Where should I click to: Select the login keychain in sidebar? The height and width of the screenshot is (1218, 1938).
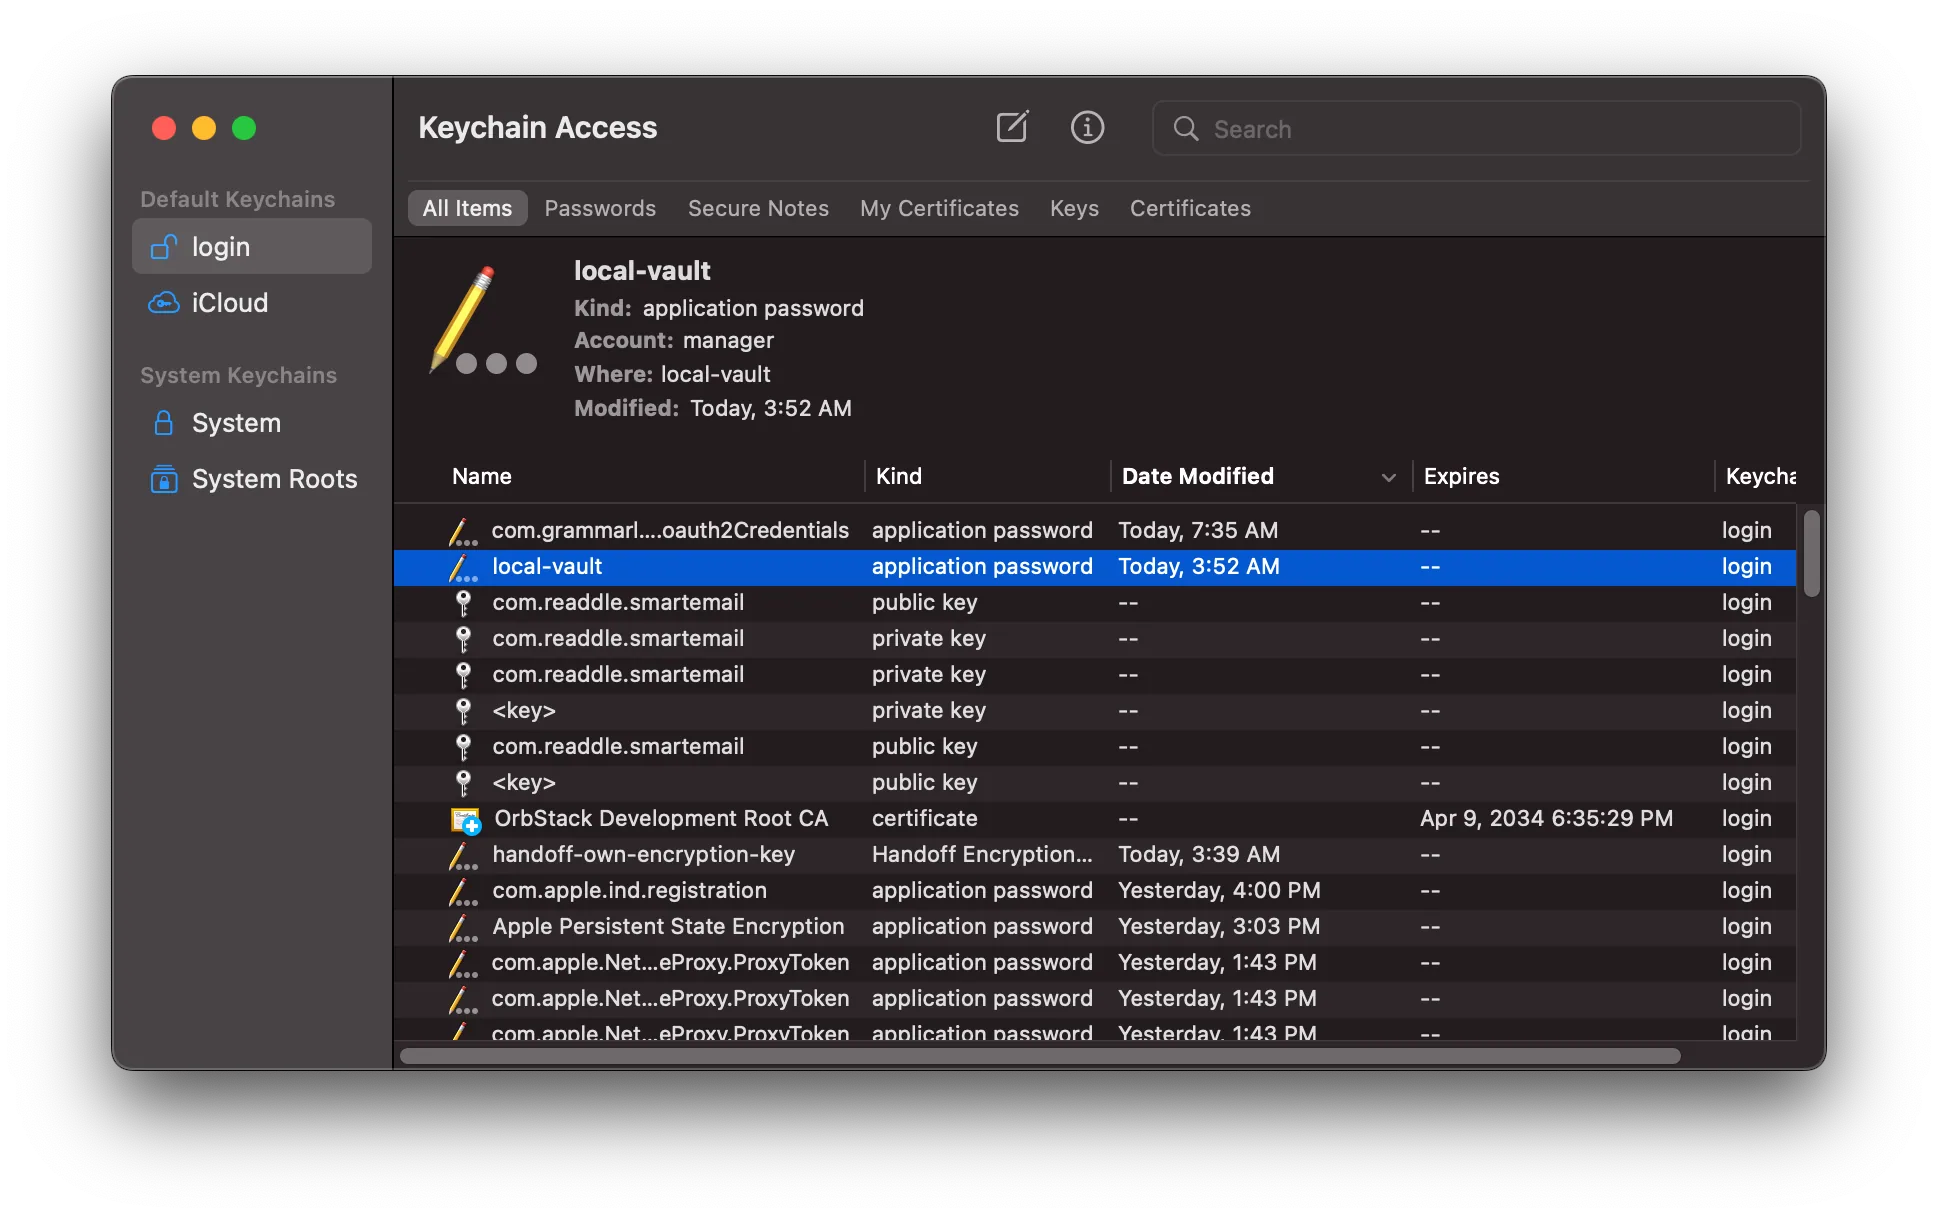click(x=252, y=247)
